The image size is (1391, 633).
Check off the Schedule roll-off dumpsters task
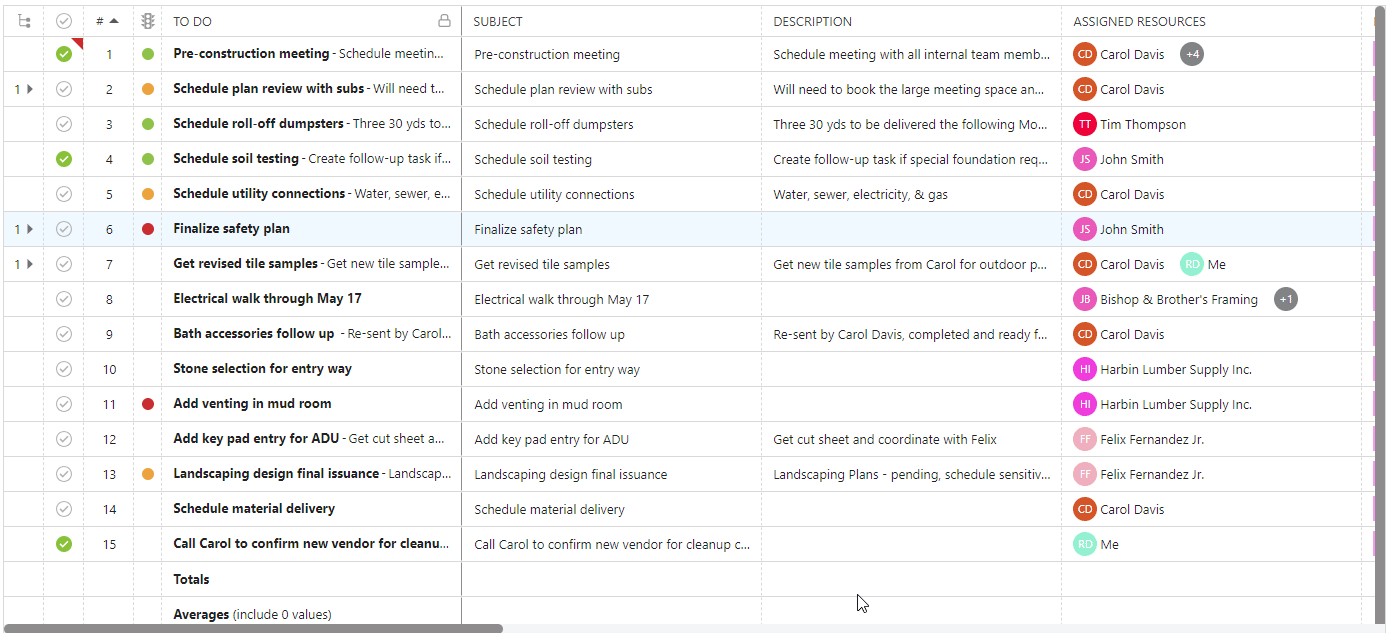point(63,124)
